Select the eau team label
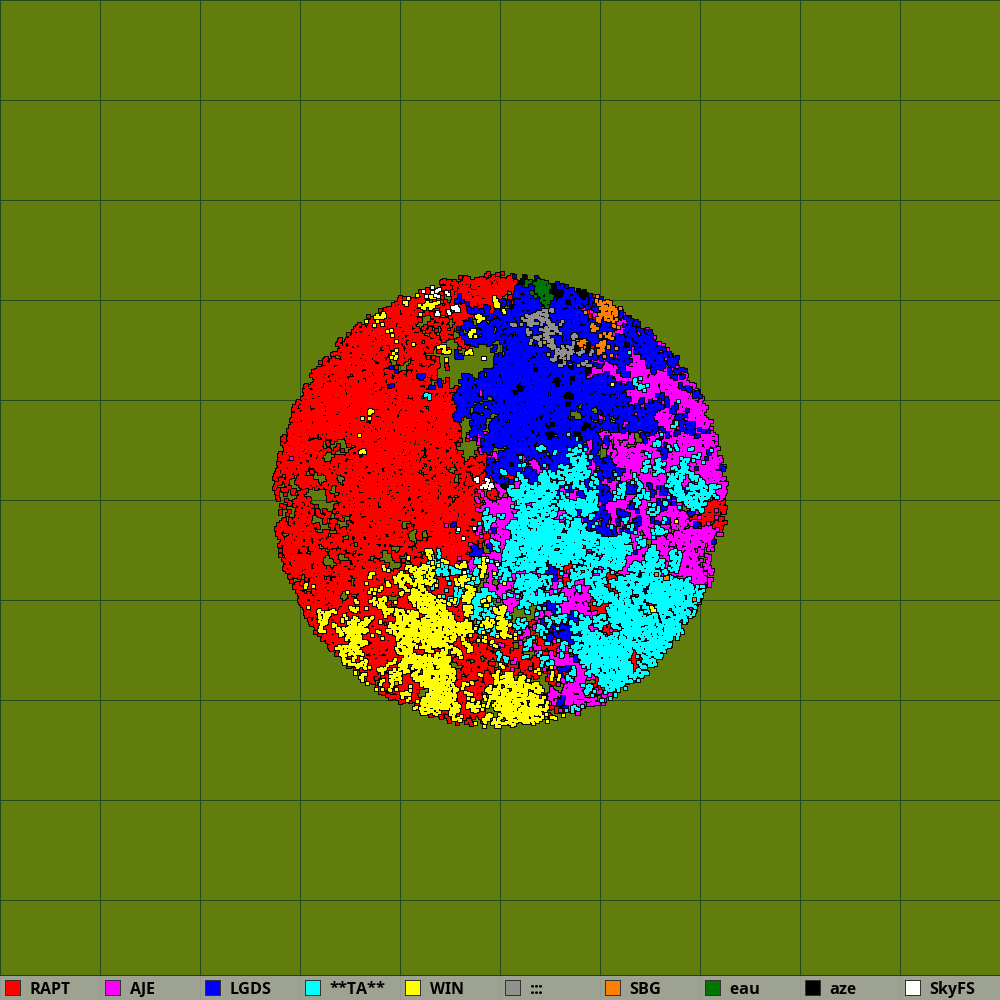Viewport: 1000px width, 1000px height. click(x=744, y=988)
